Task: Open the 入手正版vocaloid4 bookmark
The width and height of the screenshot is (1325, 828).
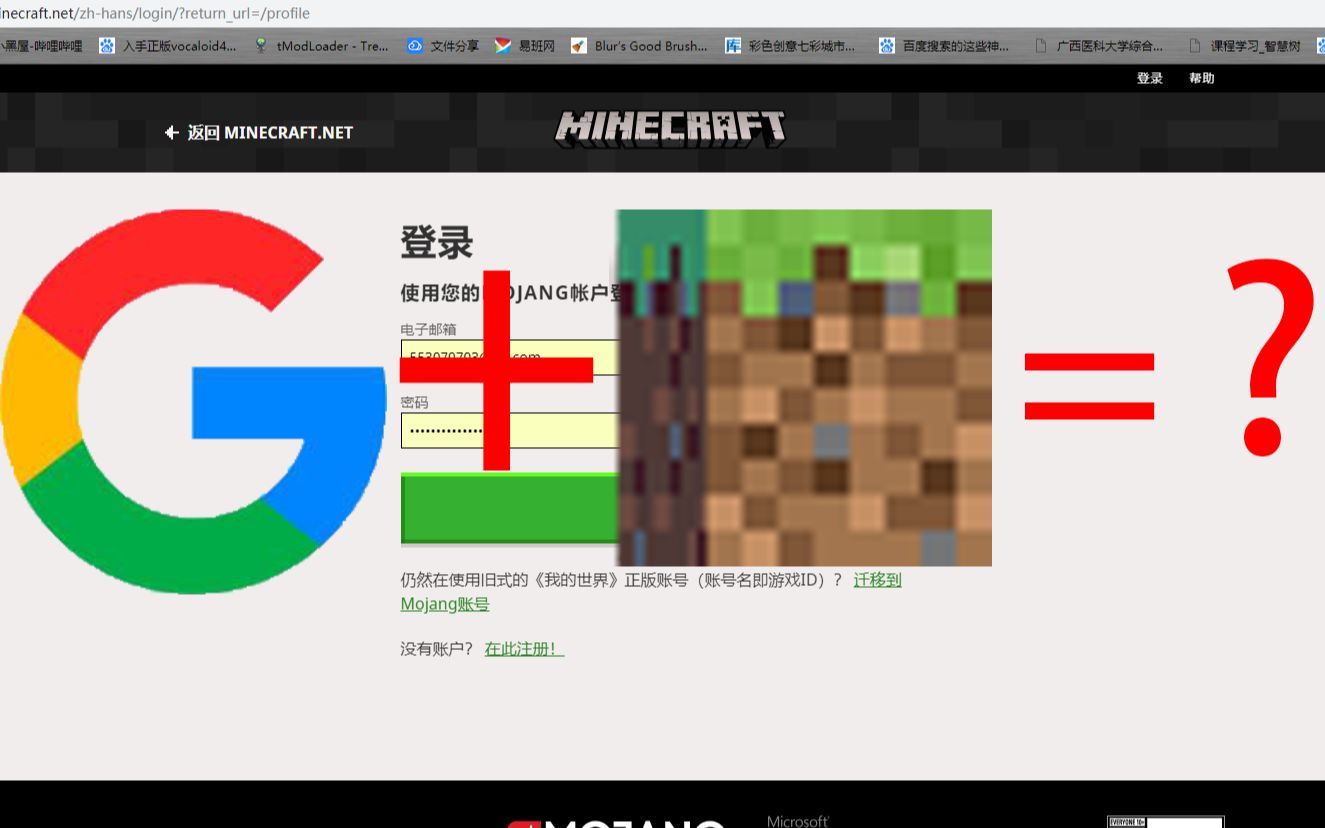Action: coord(168,46)
